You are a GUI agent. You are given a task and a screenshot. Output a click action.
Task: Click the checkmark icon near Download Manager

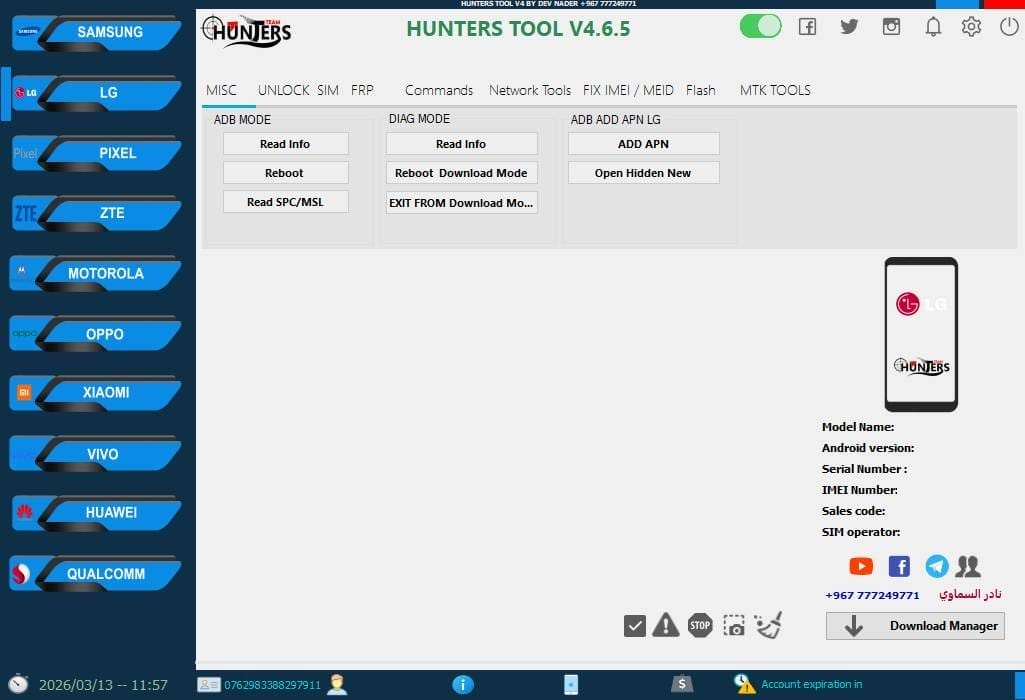[634, 625]
